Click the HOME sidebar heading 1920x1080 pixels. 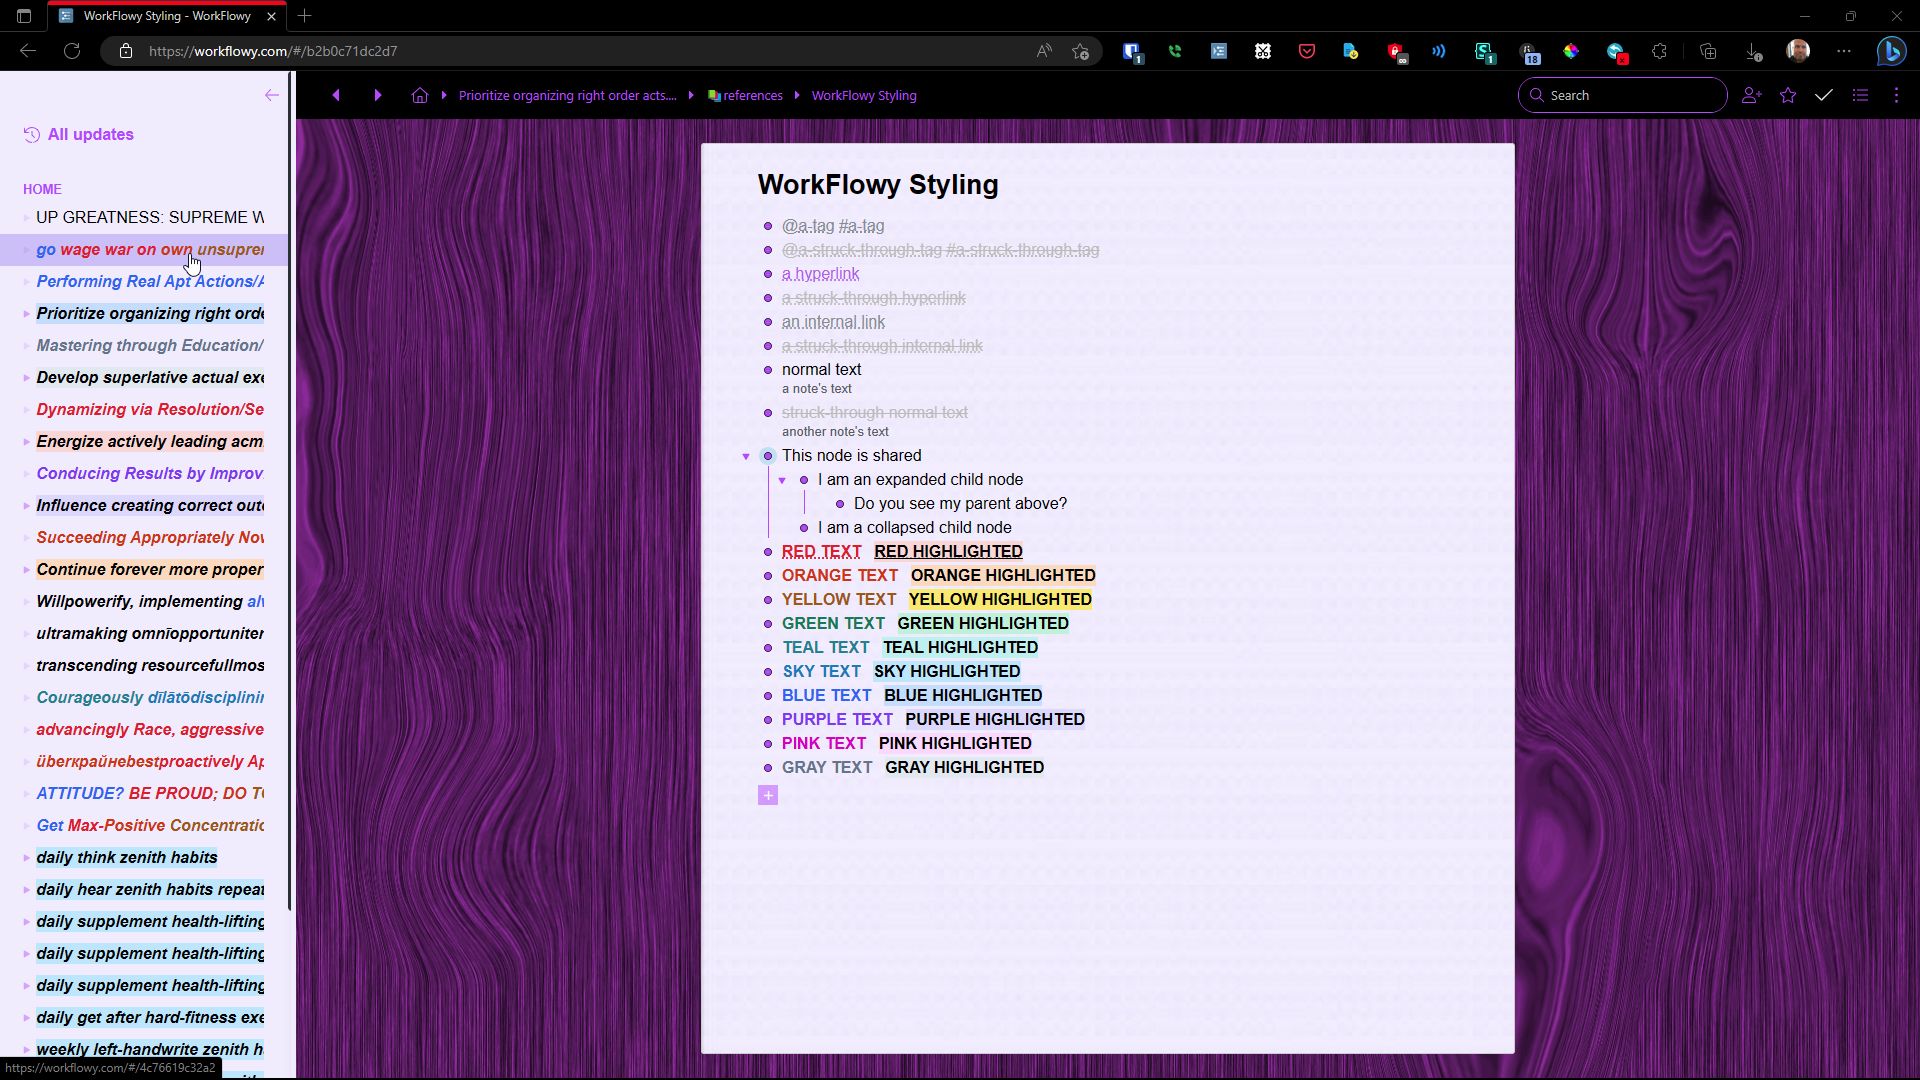[42, 189]
